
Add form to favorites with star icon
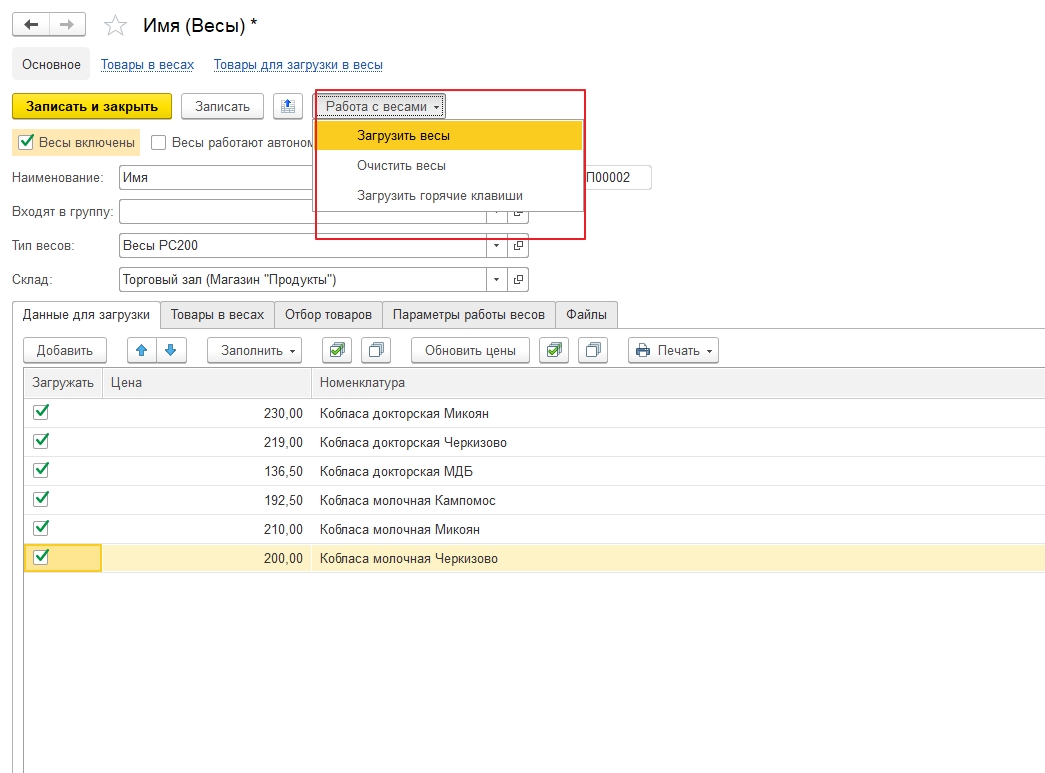pyautogui.click(x=116, y=26)
